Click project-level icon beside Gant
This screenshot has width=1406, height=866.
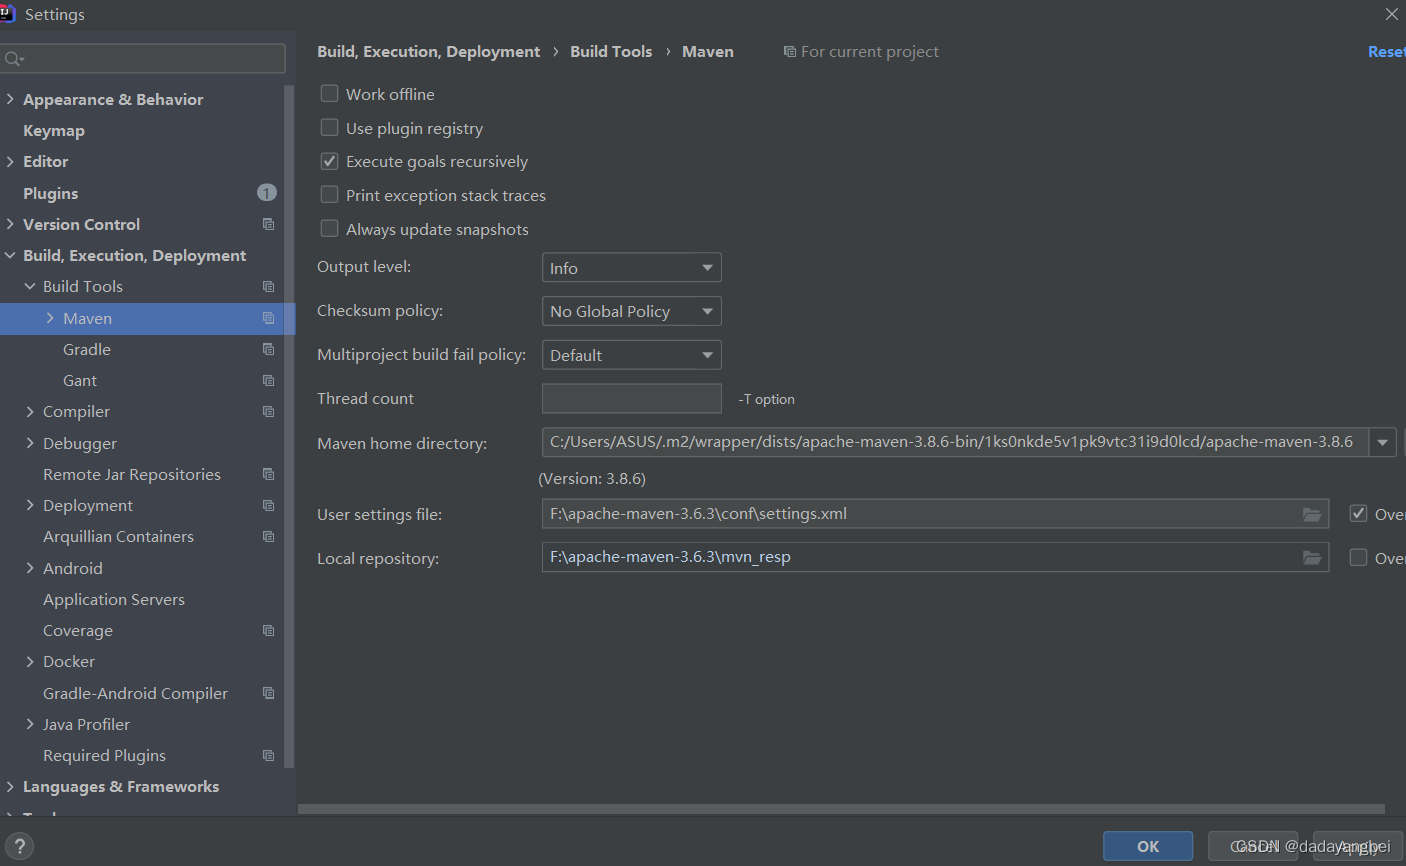[x=268, y=380]
